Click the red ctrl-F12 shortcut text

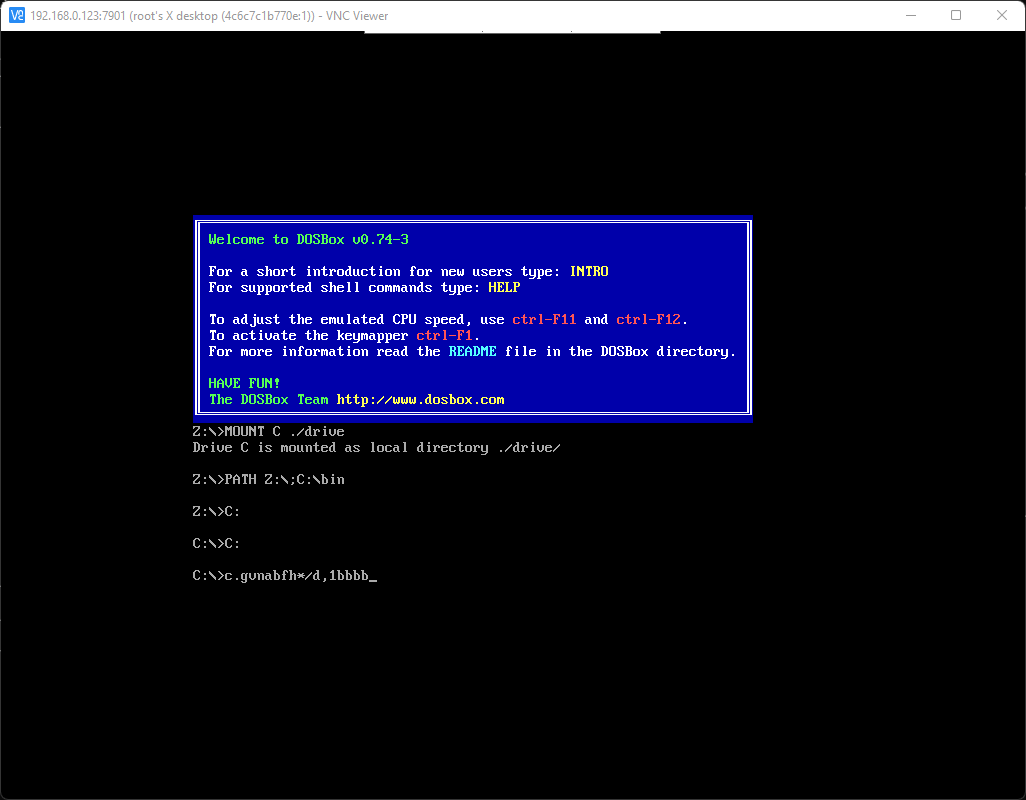pos(650,320)
